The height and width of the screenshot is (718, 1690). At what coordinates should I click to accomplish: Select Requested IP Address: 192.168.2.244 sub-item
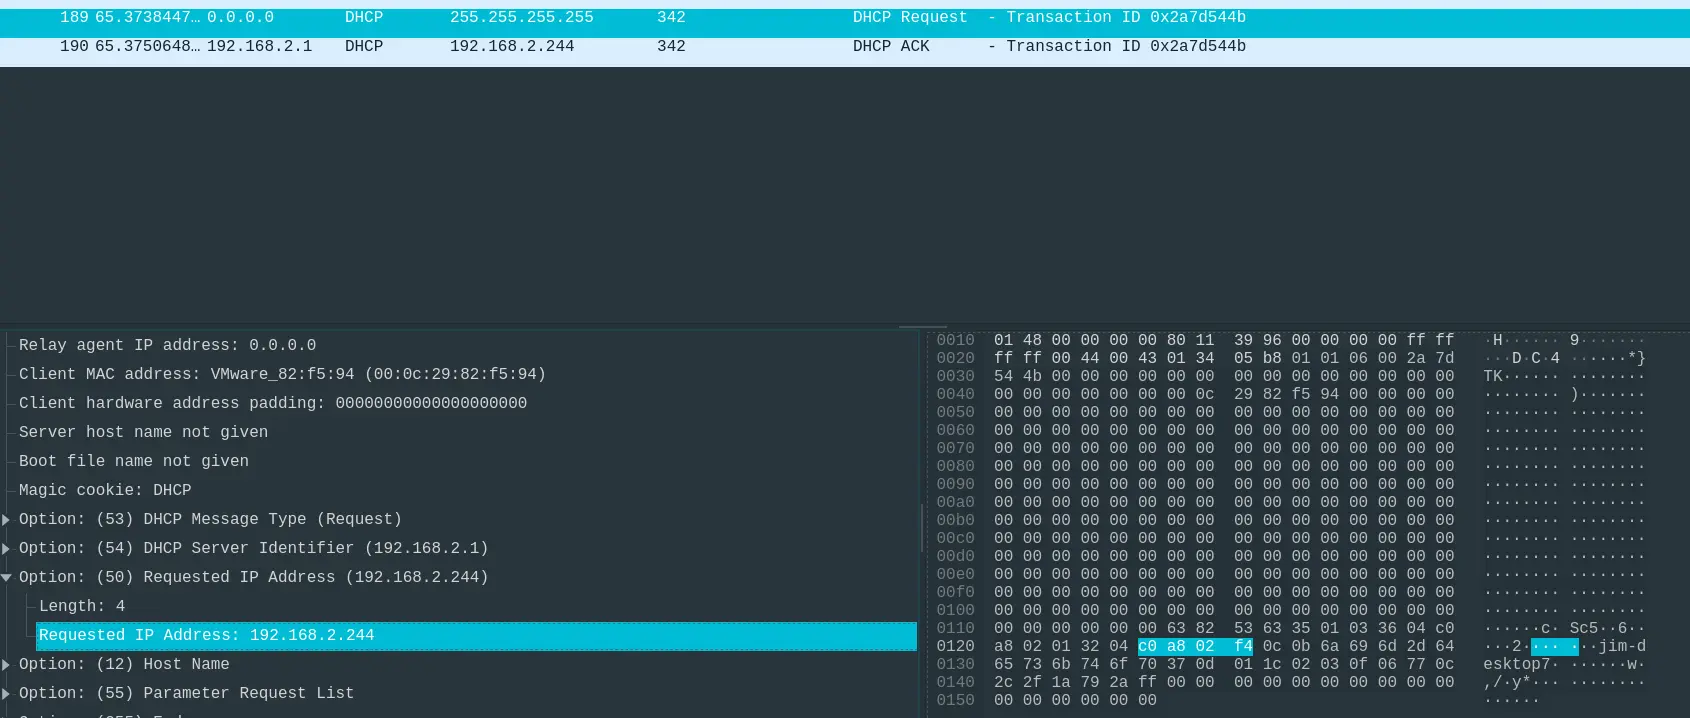pyautogui.click(x=206, y=635)
